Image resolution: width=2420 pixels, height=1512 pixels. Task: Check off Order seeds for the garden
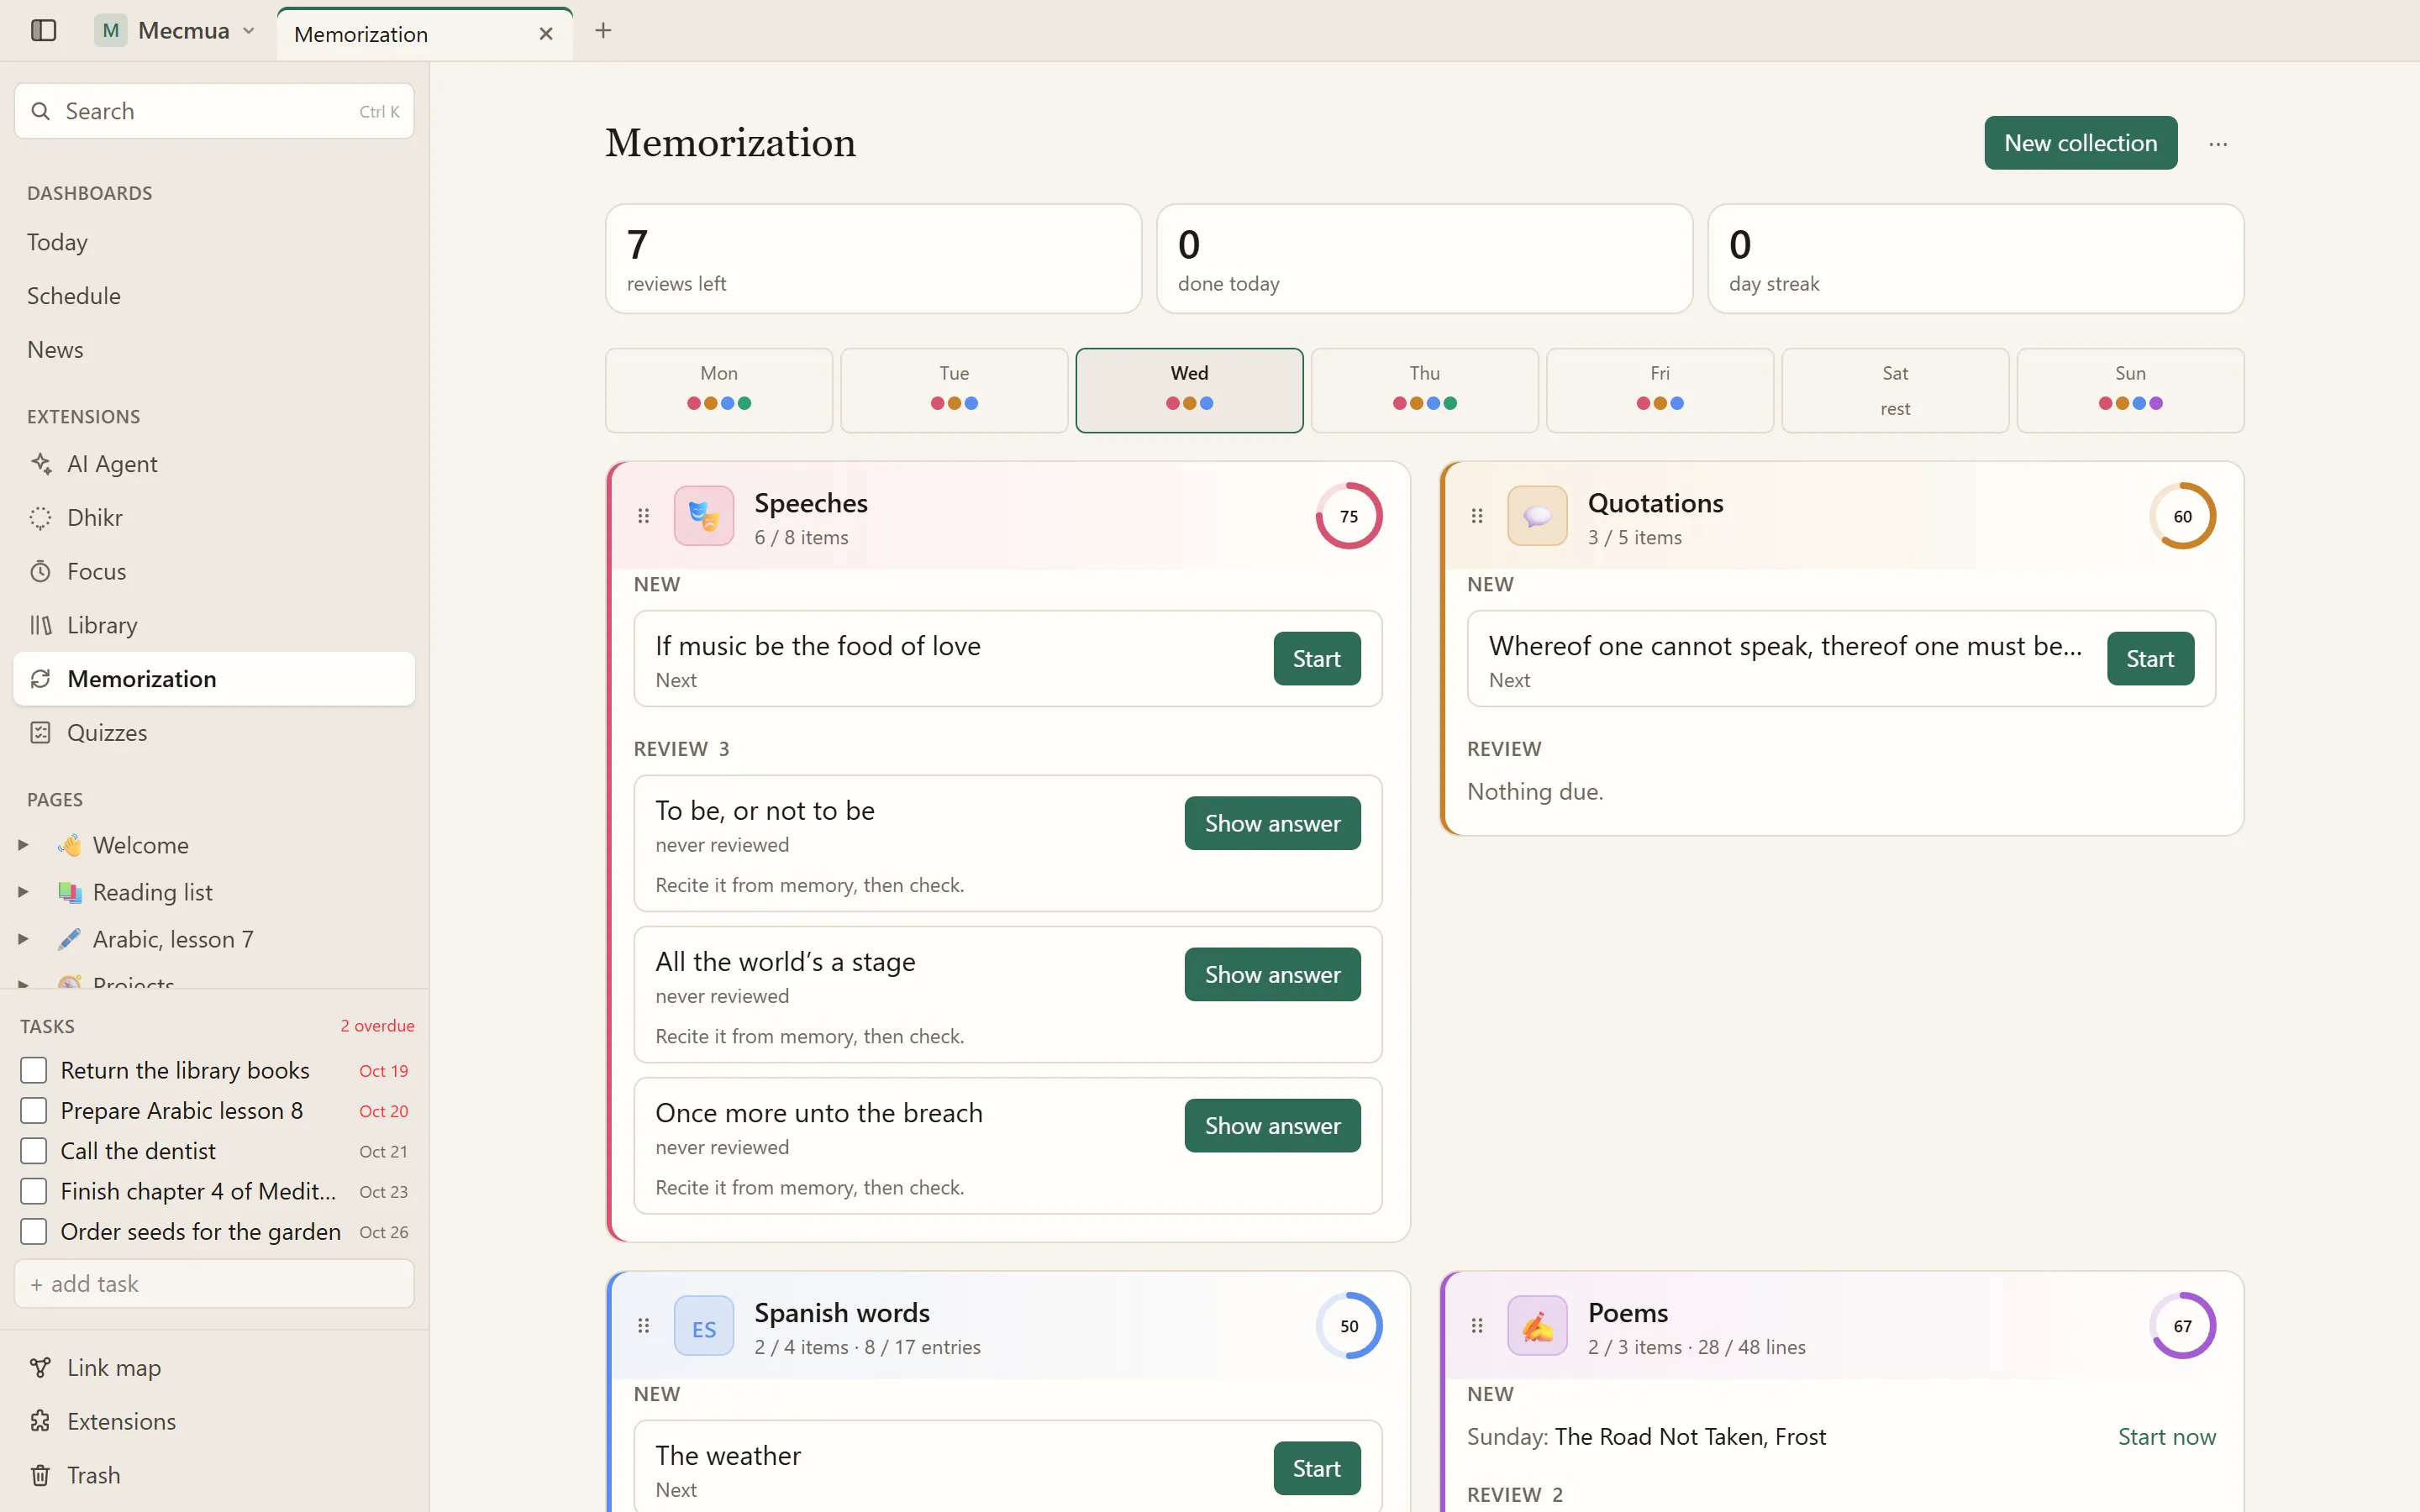[34, 1231]
